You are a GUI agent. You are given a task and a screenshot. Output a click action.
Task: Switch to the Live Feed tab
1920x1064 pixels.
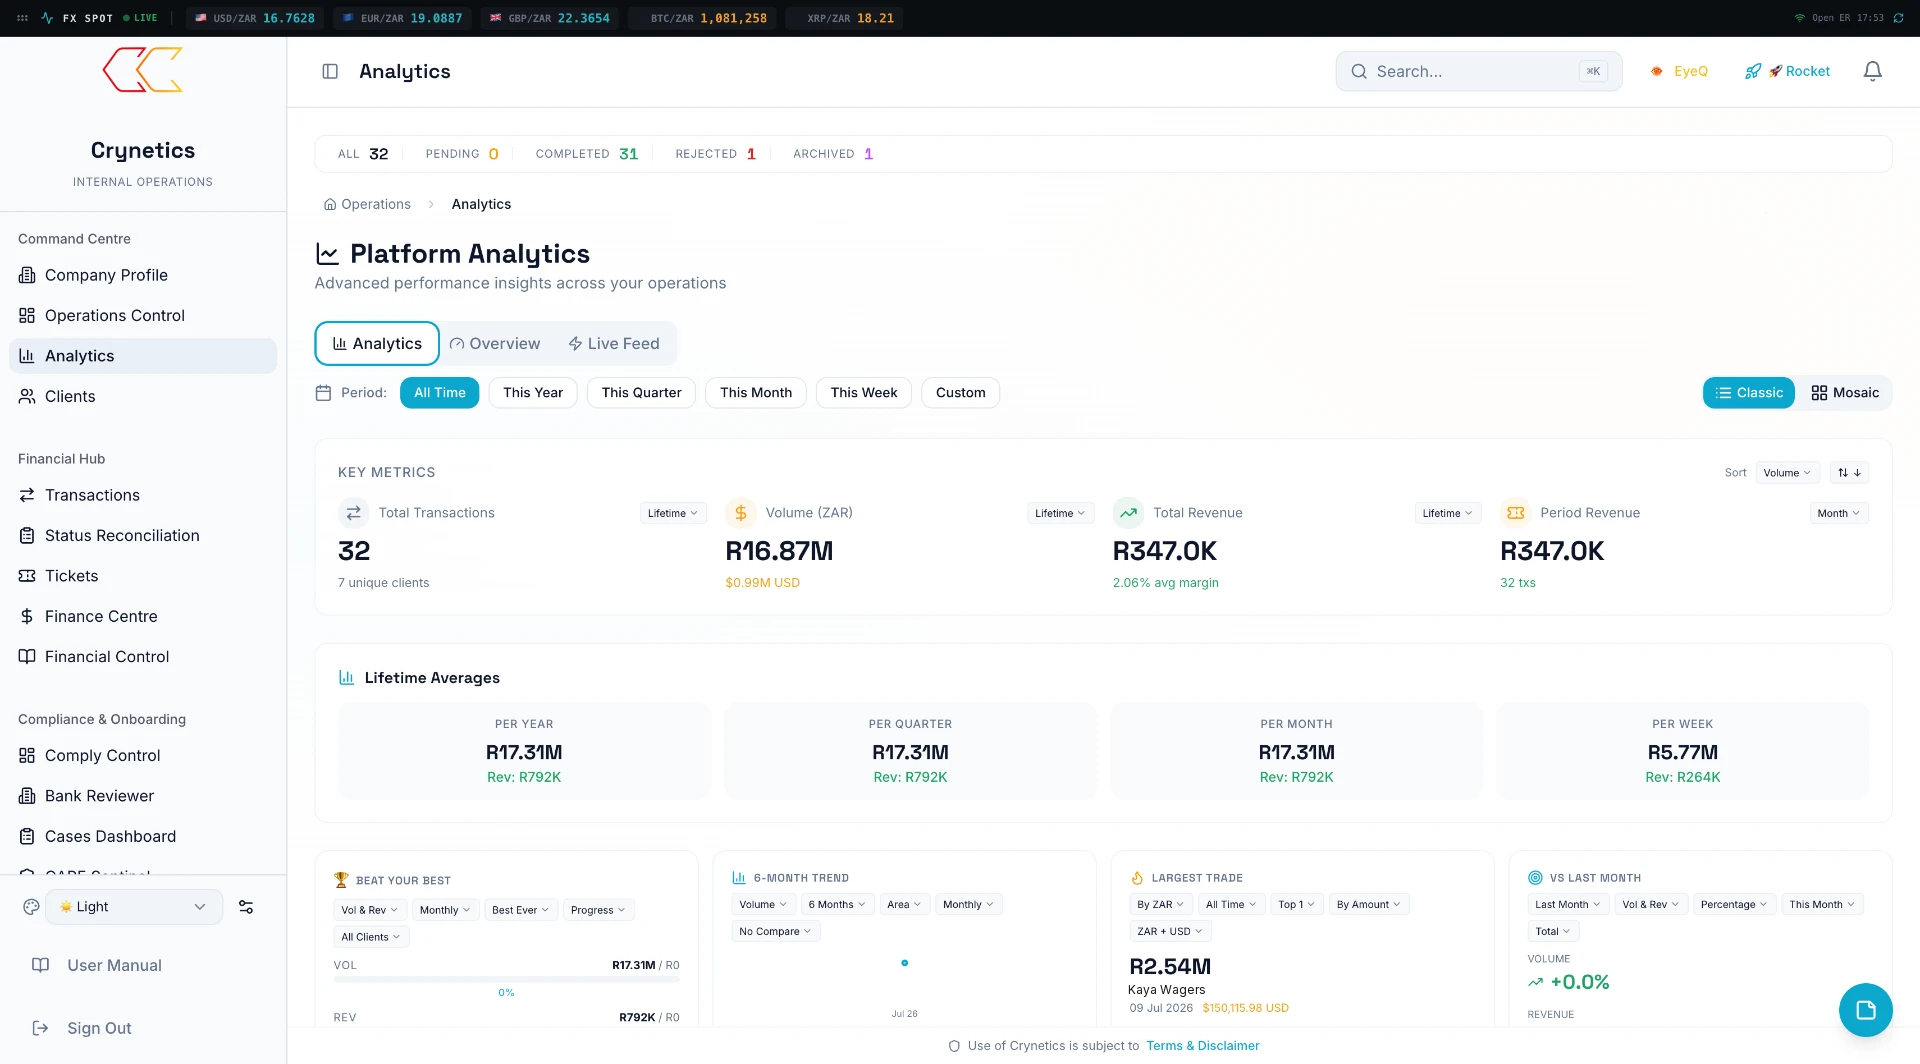614,344
